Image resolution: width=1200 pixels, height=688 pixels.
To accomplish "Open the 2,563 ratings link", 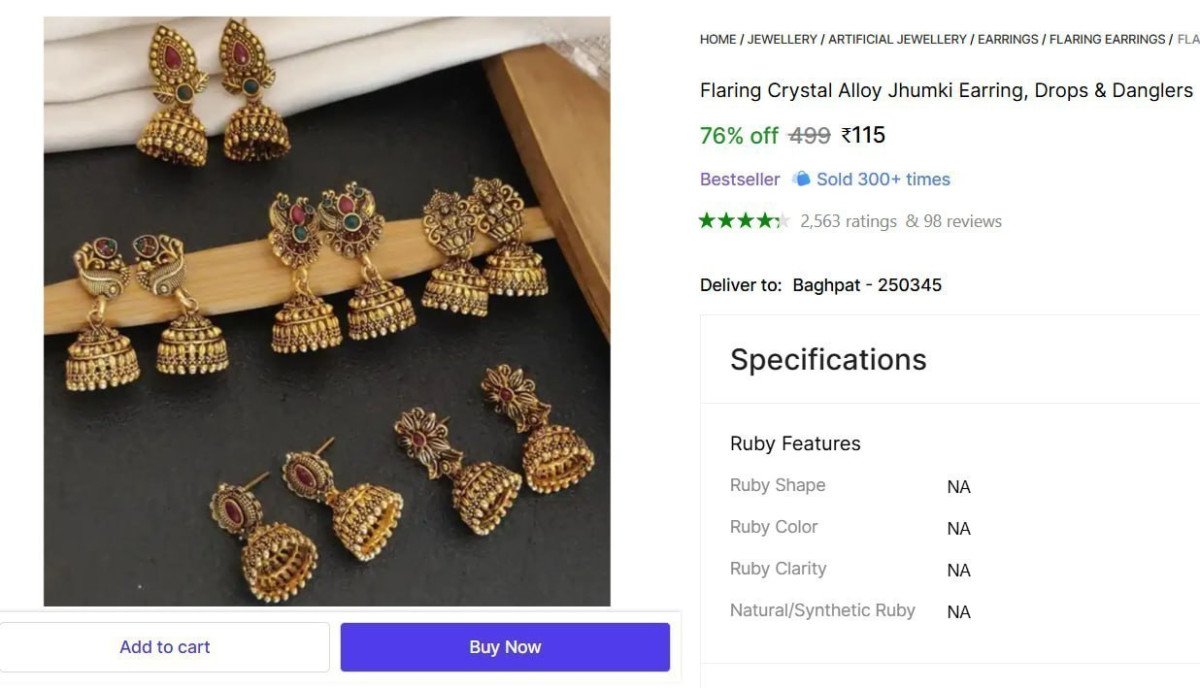I will 848,221.
